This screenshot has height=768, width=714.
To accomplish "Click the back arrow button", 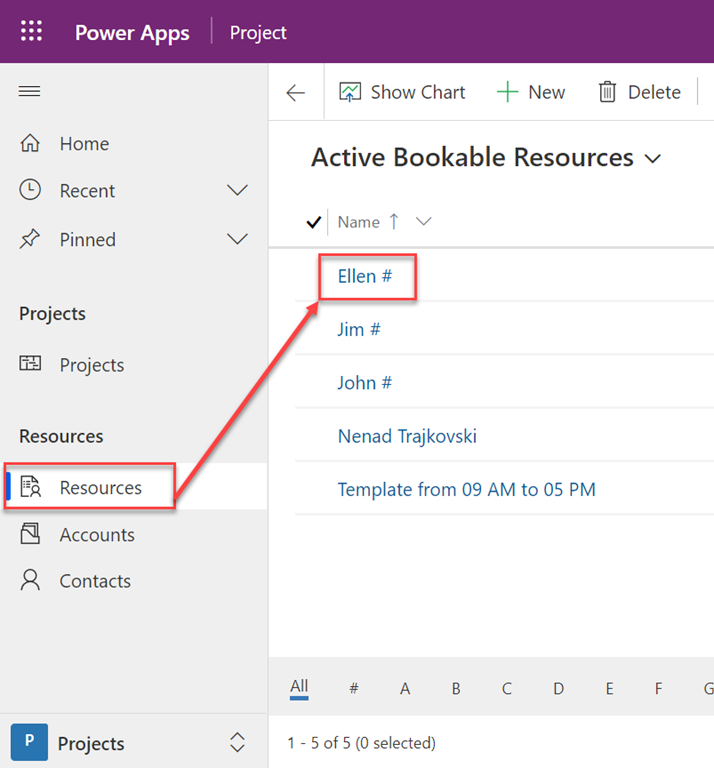I will [295, 93].
